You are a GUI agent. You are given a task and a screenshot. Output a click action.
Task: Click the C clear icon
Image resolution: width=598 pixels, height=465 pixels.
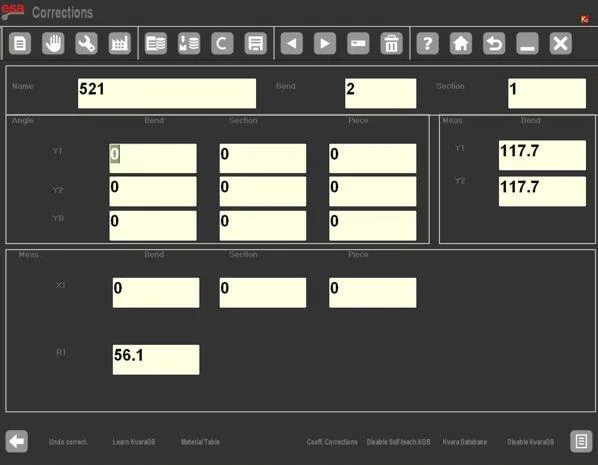point(222,43)
